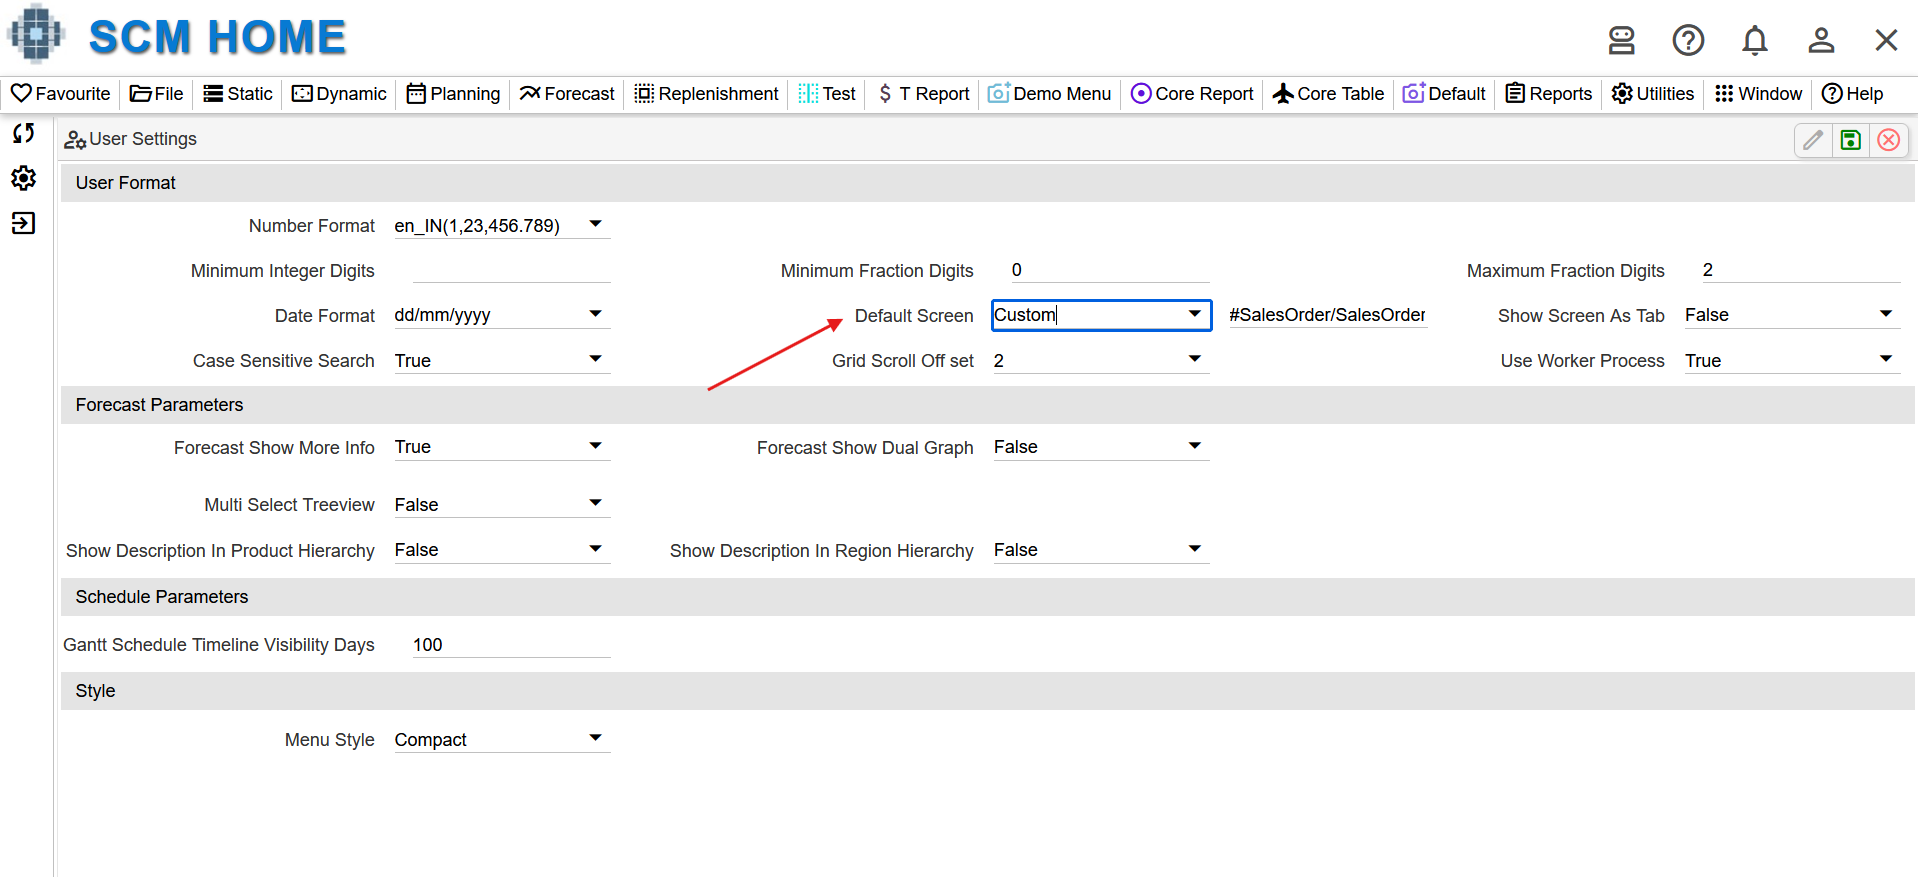Viewport: 1918px width, 877px height.
Task: Save settings with the green disk icon
Action: pyautogui.click(x=1851, y=140)
